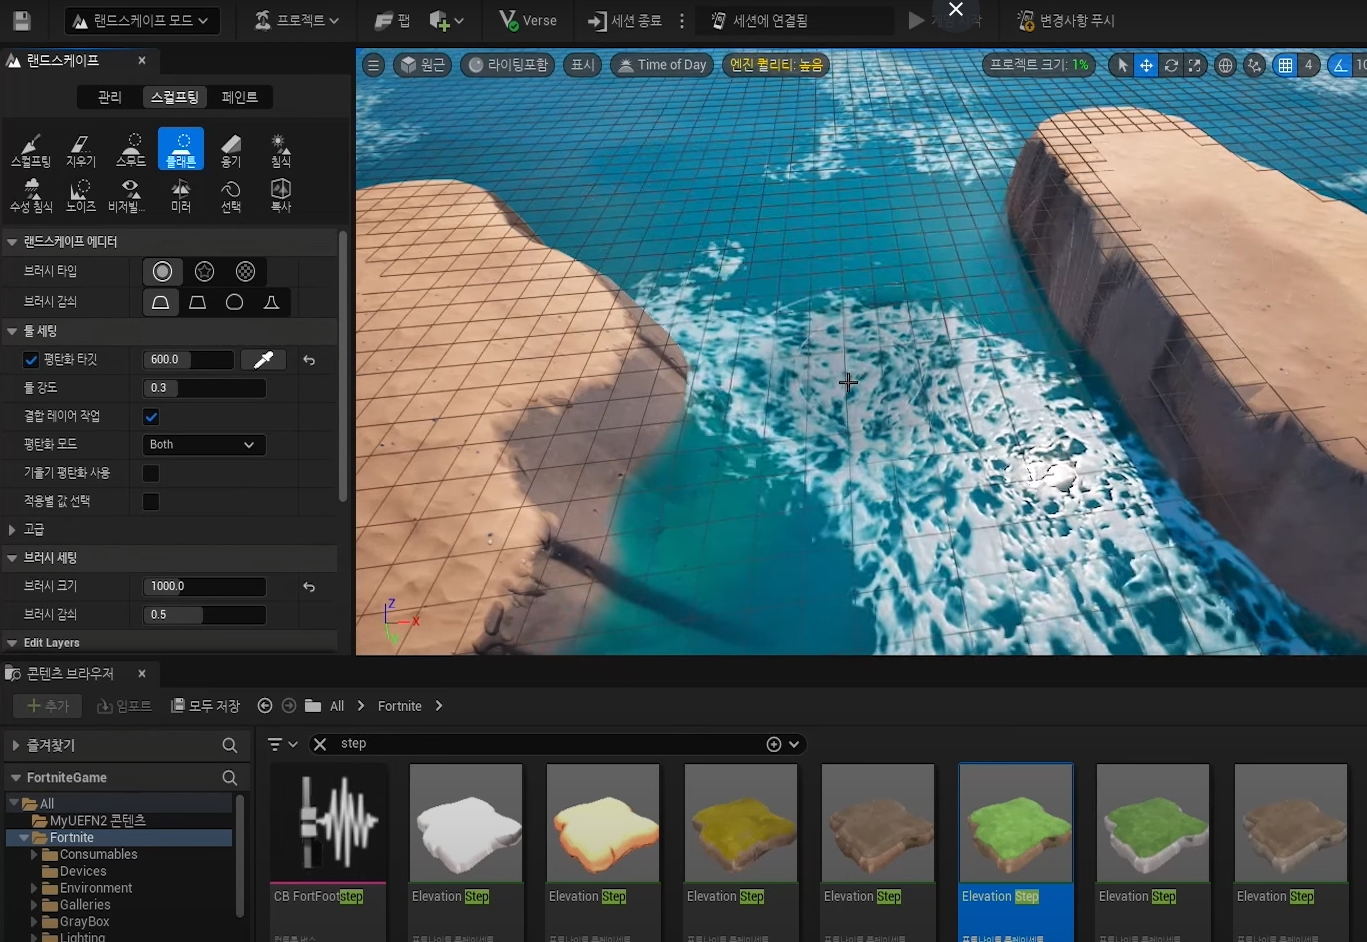
Task: Click the viewport select mode arrow icon
Action: [1122, 65]
